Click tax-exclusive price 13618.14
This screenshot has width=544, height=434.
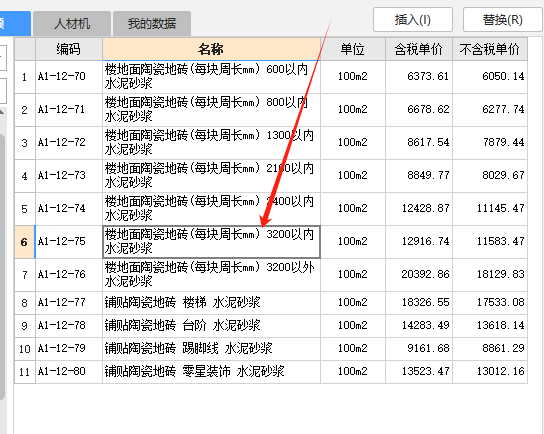490,326
